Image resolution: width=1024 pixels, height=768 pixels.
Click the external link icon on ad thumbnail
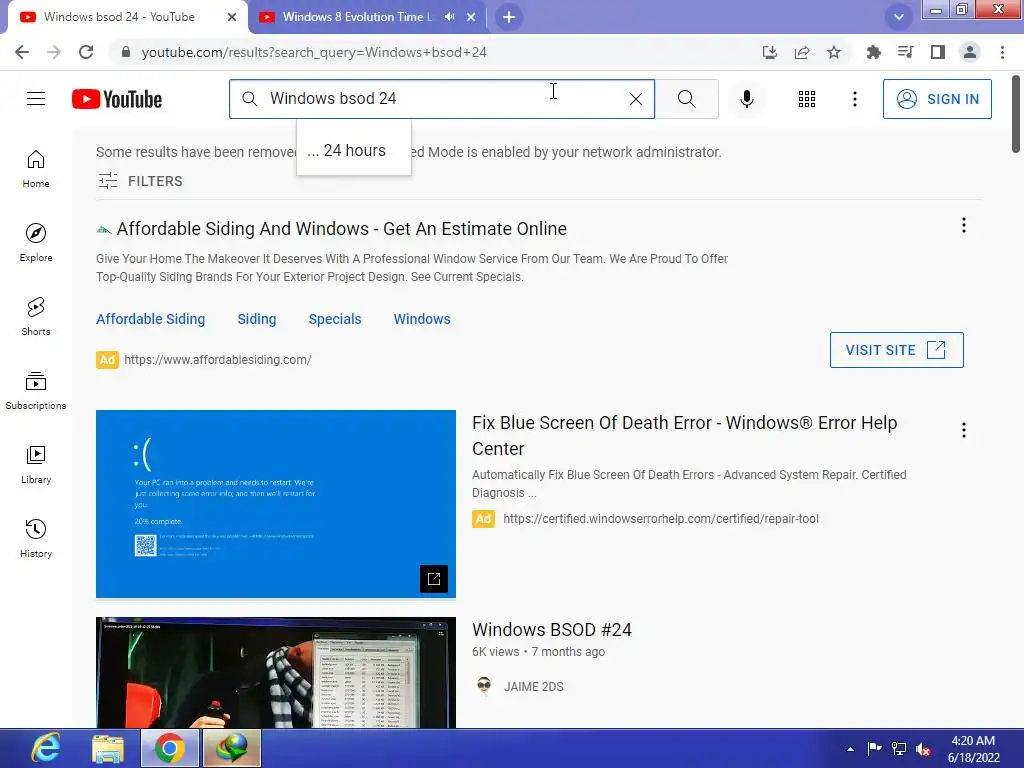coord(434,579)
